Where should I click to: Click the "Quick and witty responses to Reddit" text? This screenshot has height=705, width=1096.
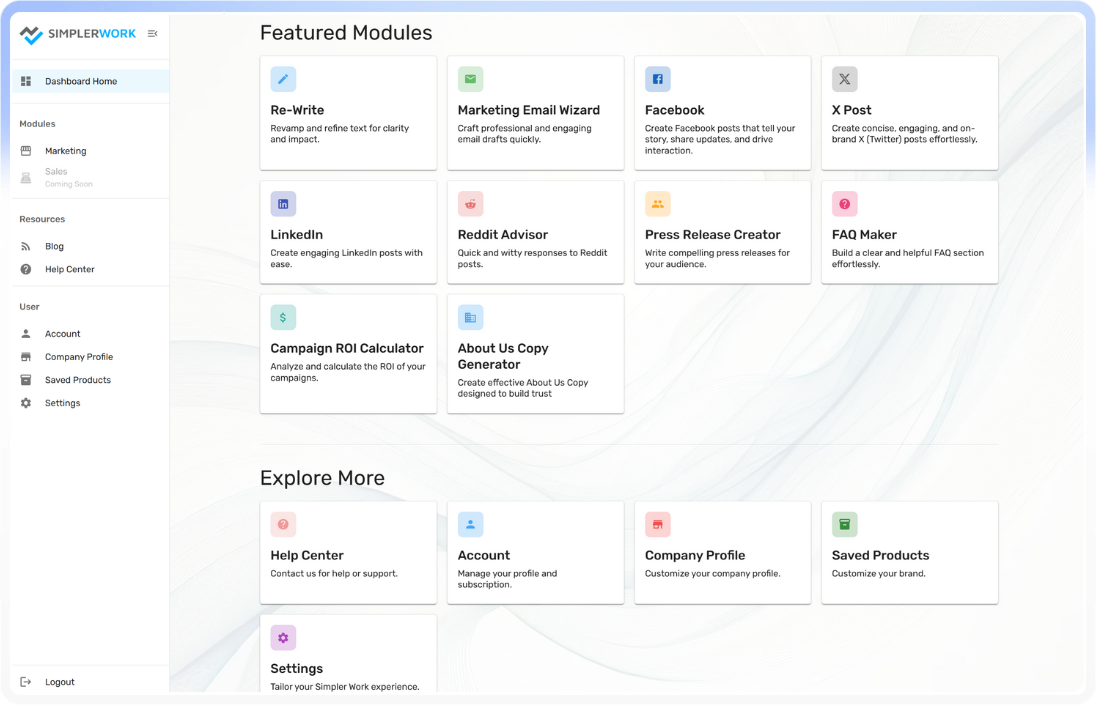533,259
